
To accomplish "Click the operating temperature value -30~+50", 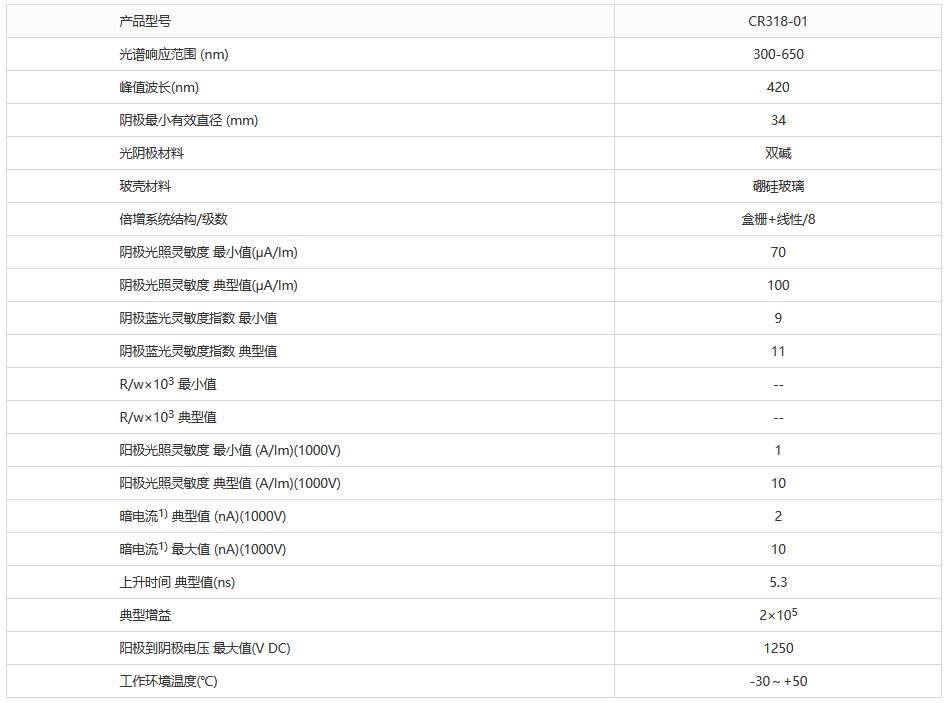I will [778, 681].
